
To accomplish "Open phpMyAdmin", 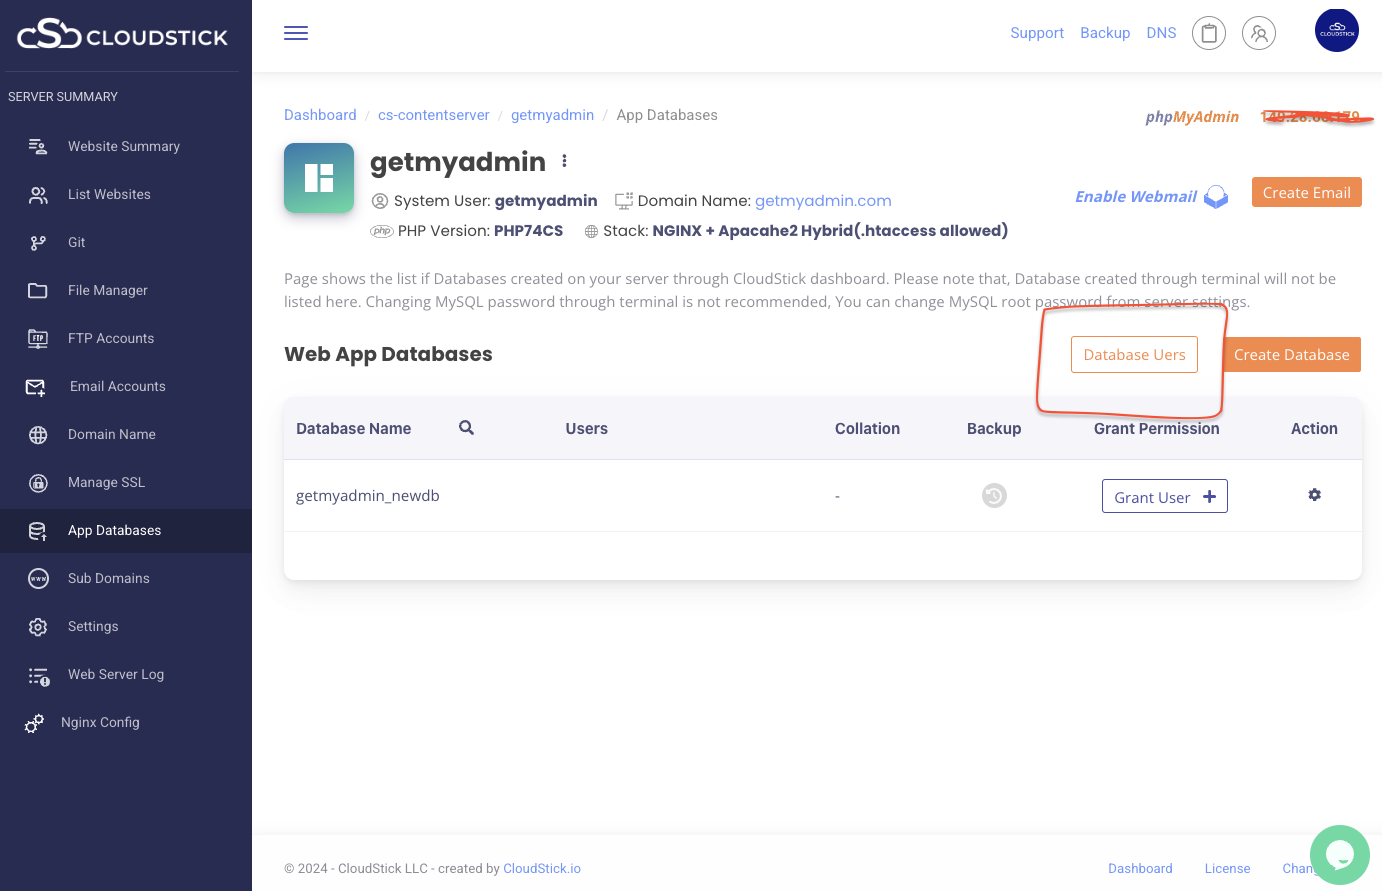I will click(x=1192, y=116).
